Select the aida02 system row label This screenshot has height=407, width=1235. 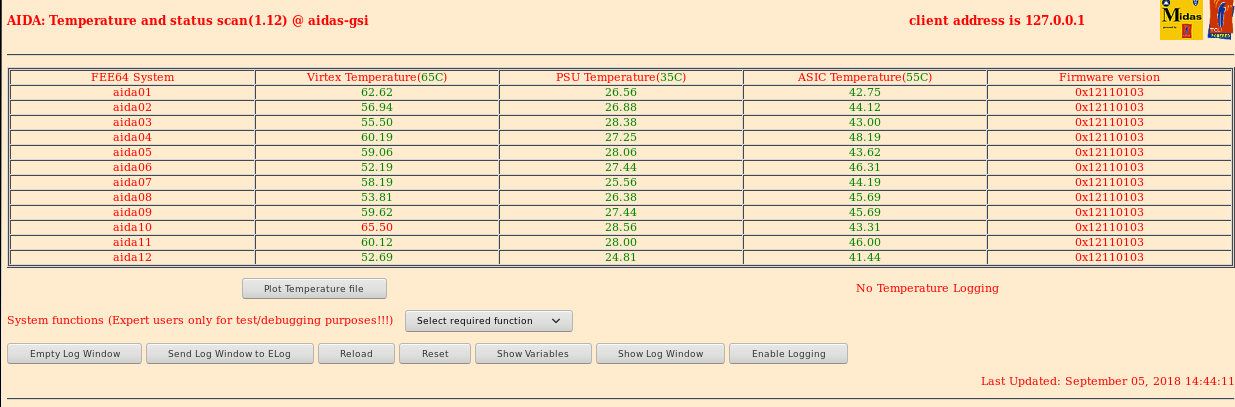[132, 107]
